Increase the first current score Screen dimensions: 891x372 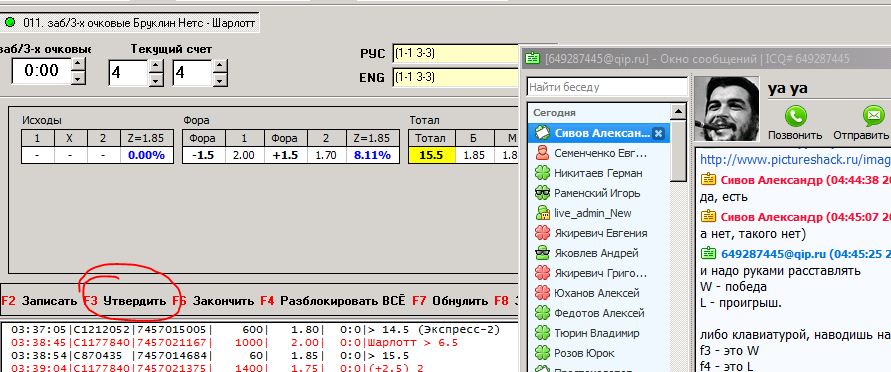[156, 66]
